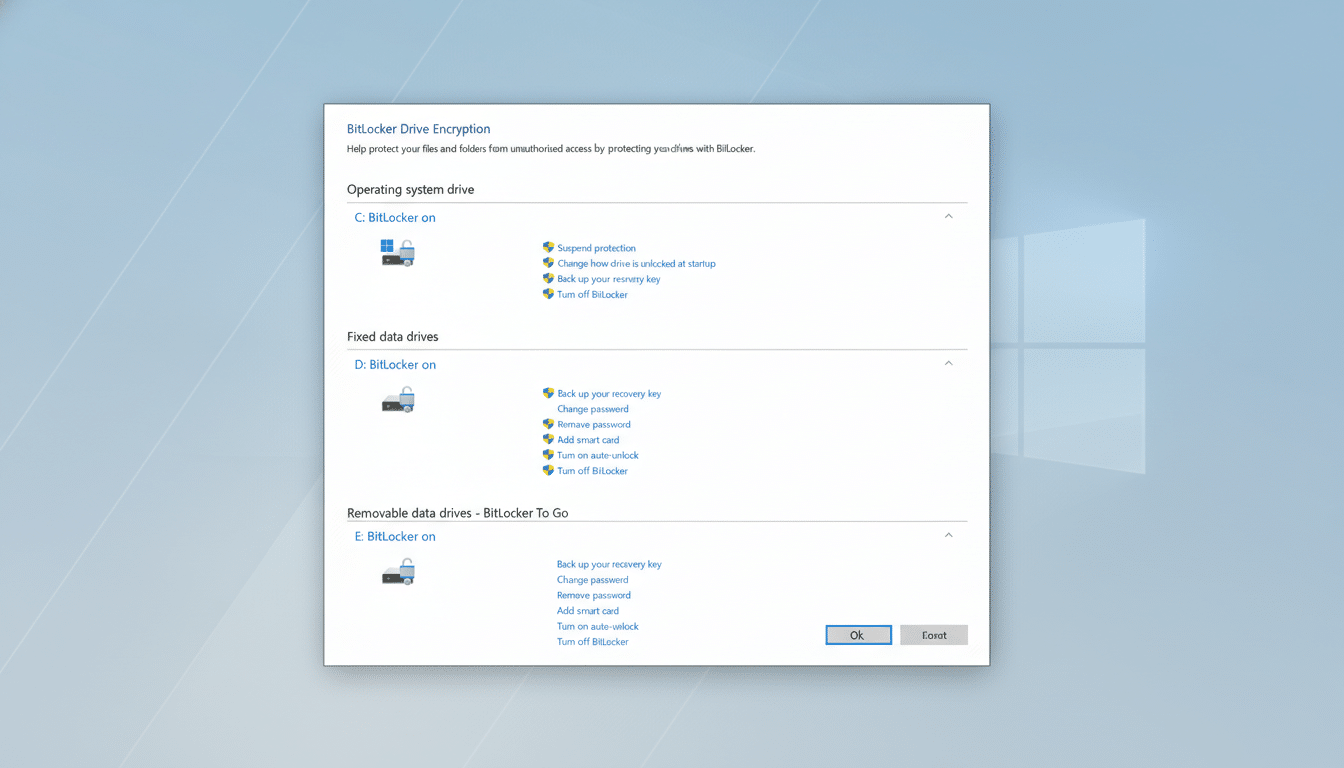Click the E: removable drive icon
Image resolution: width=1344 pixels, height=768 pixels.
coord(398,571)
